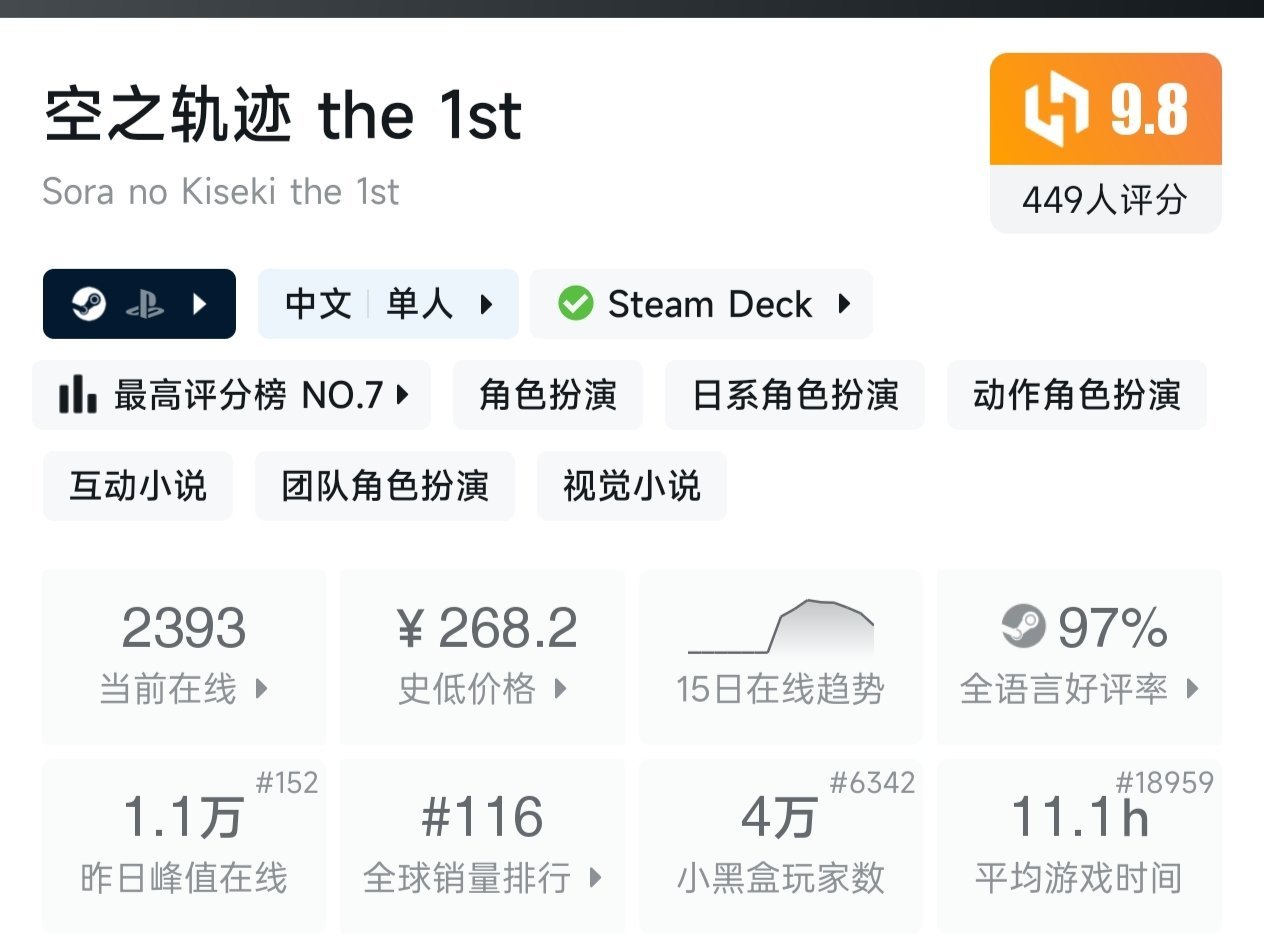Click the bar chart ranking icon
1264x941 pixels.
pos(77,396)
